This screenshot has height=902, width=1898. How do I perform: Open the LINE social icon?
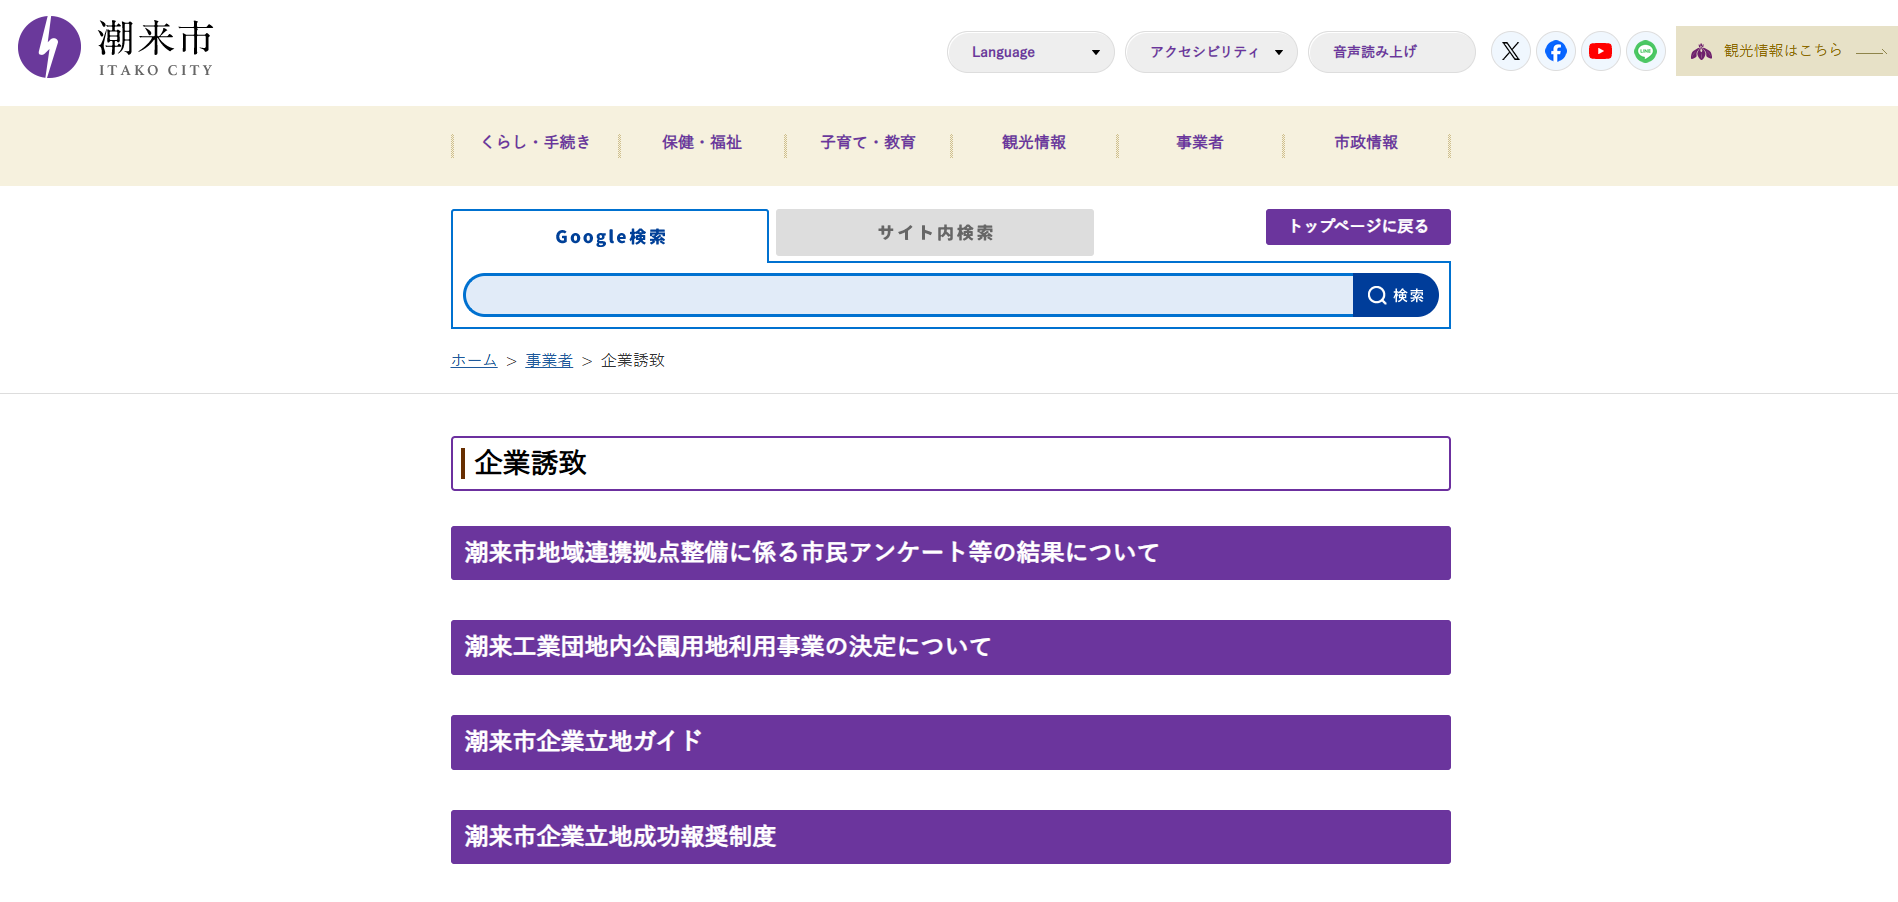(x=1645, y=51)
